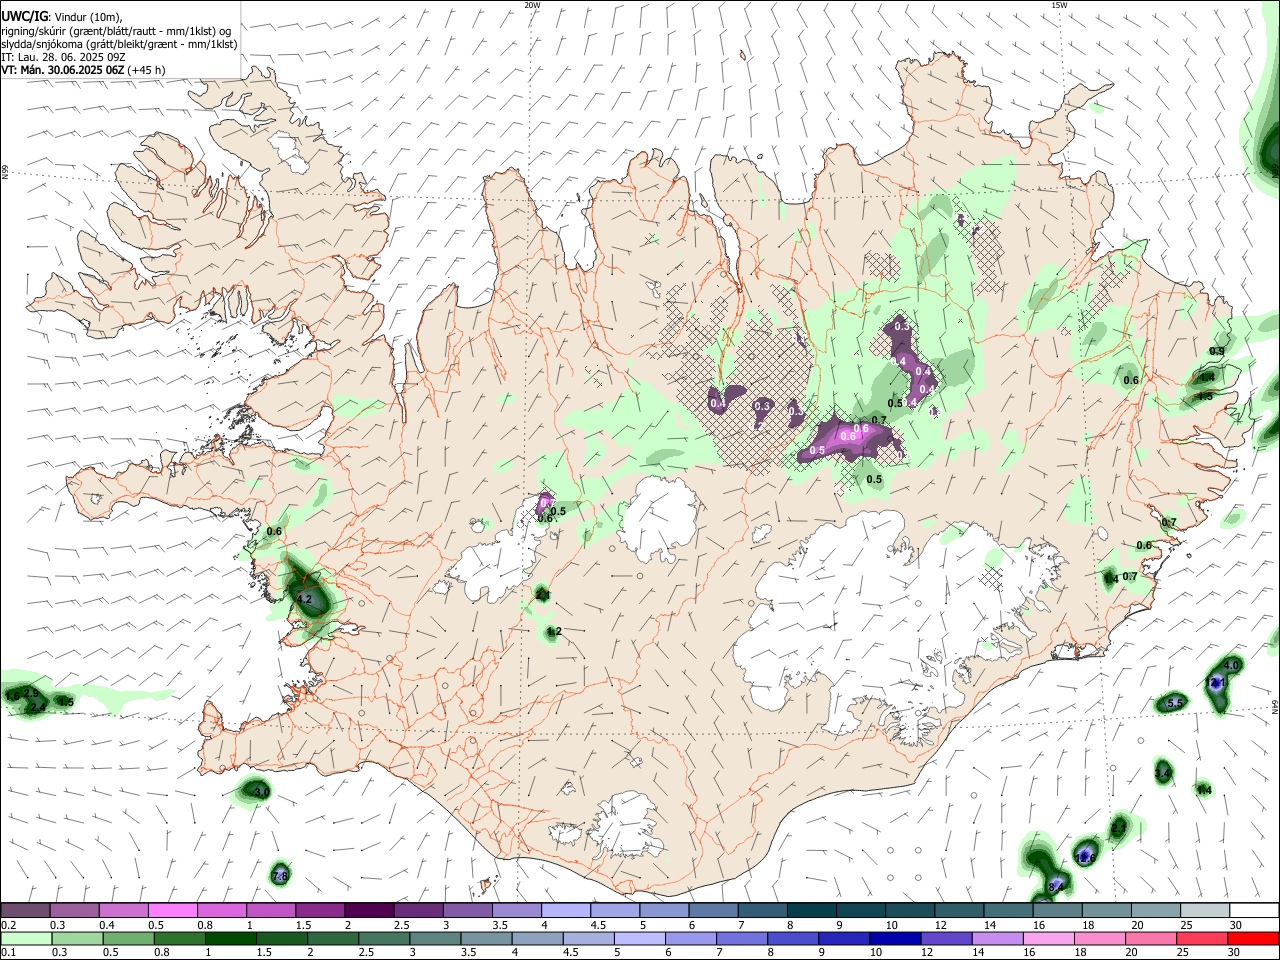1280x960 pixels.
Task: Click the 0.1 label on the rain legend
Action: point(8,952)
